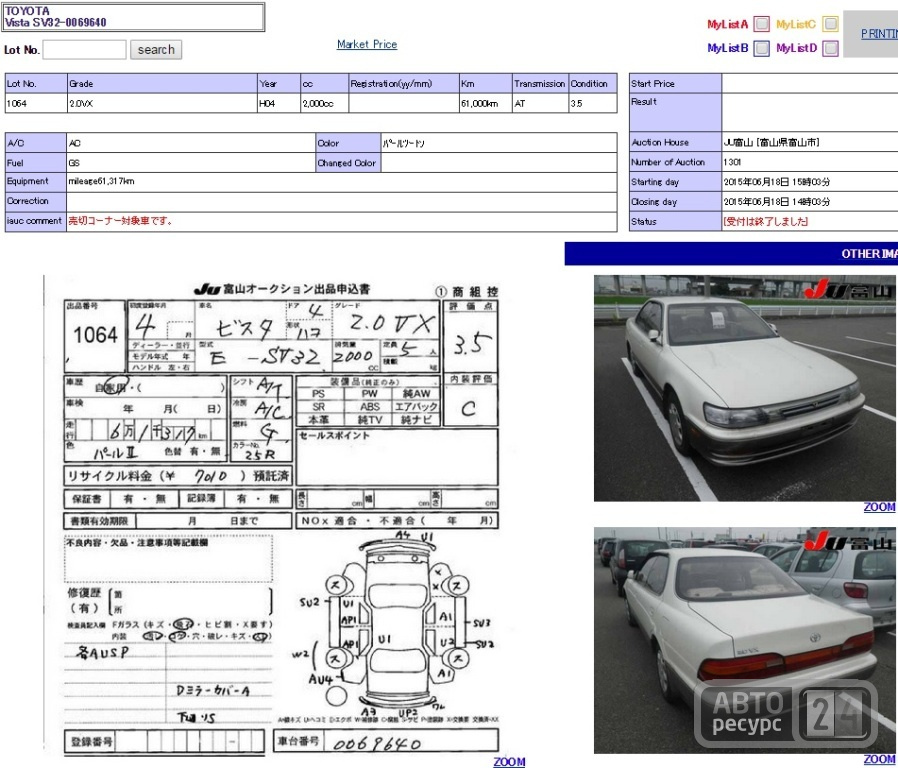Open ZOOM link under rear car photo

tap(879, 759)
